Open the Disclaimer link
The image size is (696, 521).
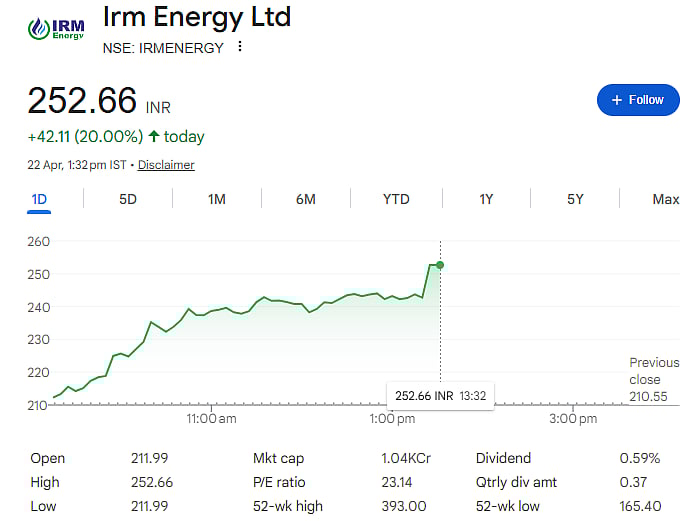166,165
